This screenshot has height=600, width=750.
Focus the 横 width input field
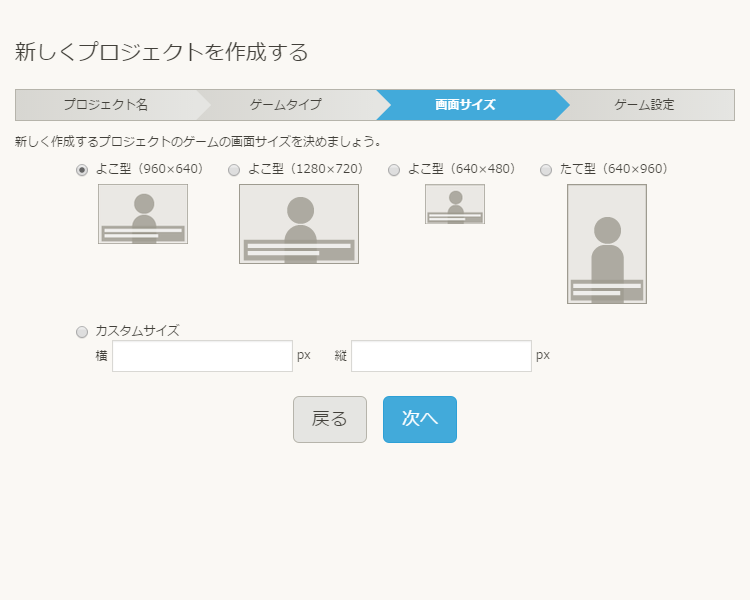pos(202,356)
